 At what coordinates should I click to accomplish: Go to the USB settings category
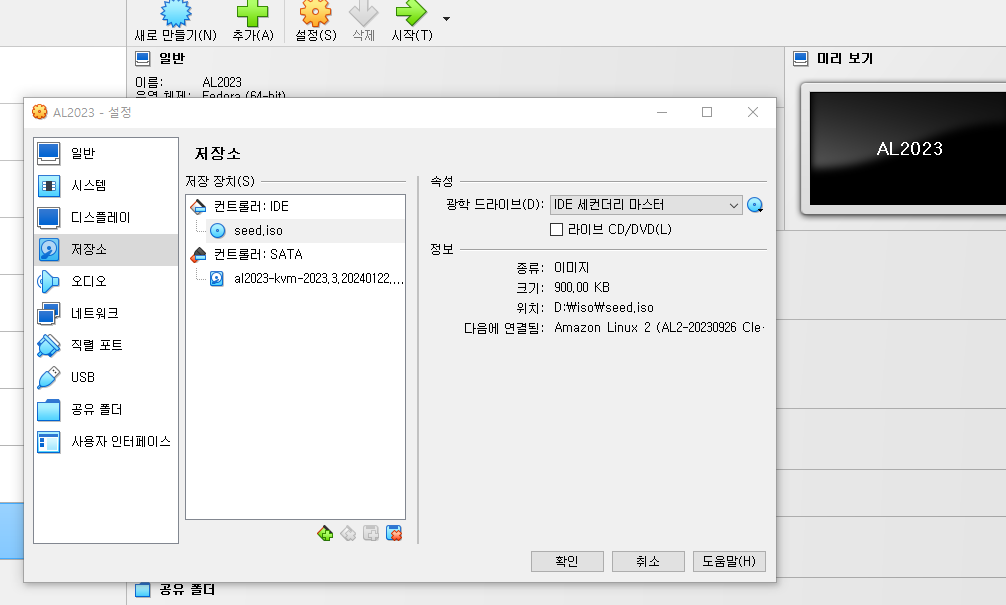pos(82,378)
